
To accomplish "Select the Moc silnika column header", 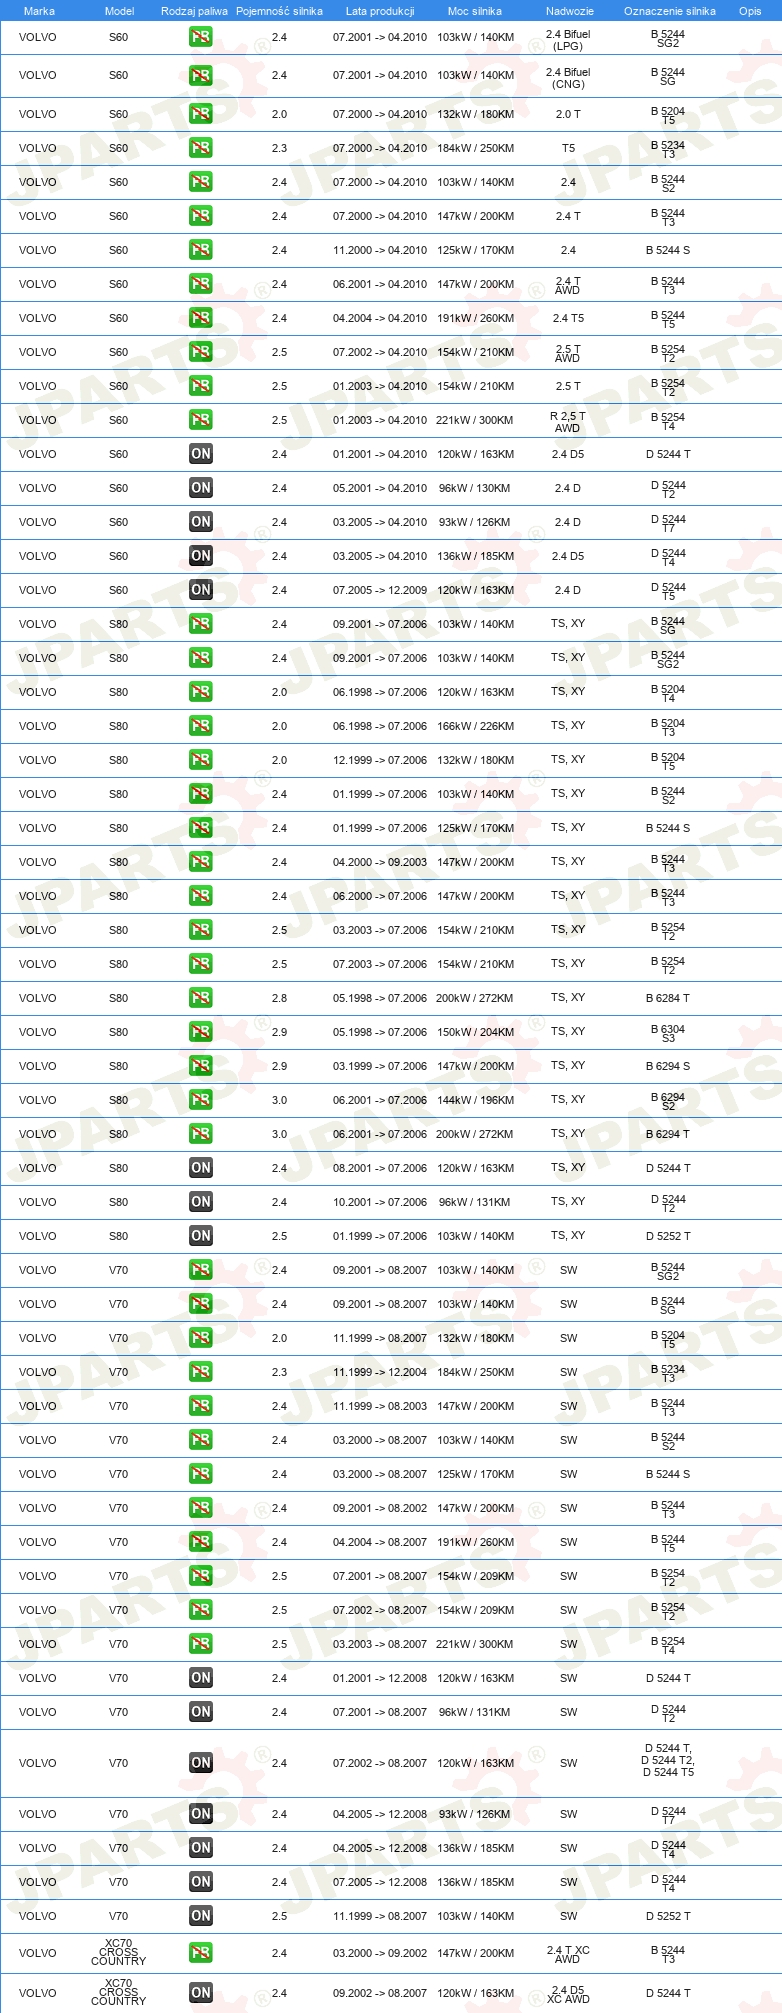I will 475,11.
